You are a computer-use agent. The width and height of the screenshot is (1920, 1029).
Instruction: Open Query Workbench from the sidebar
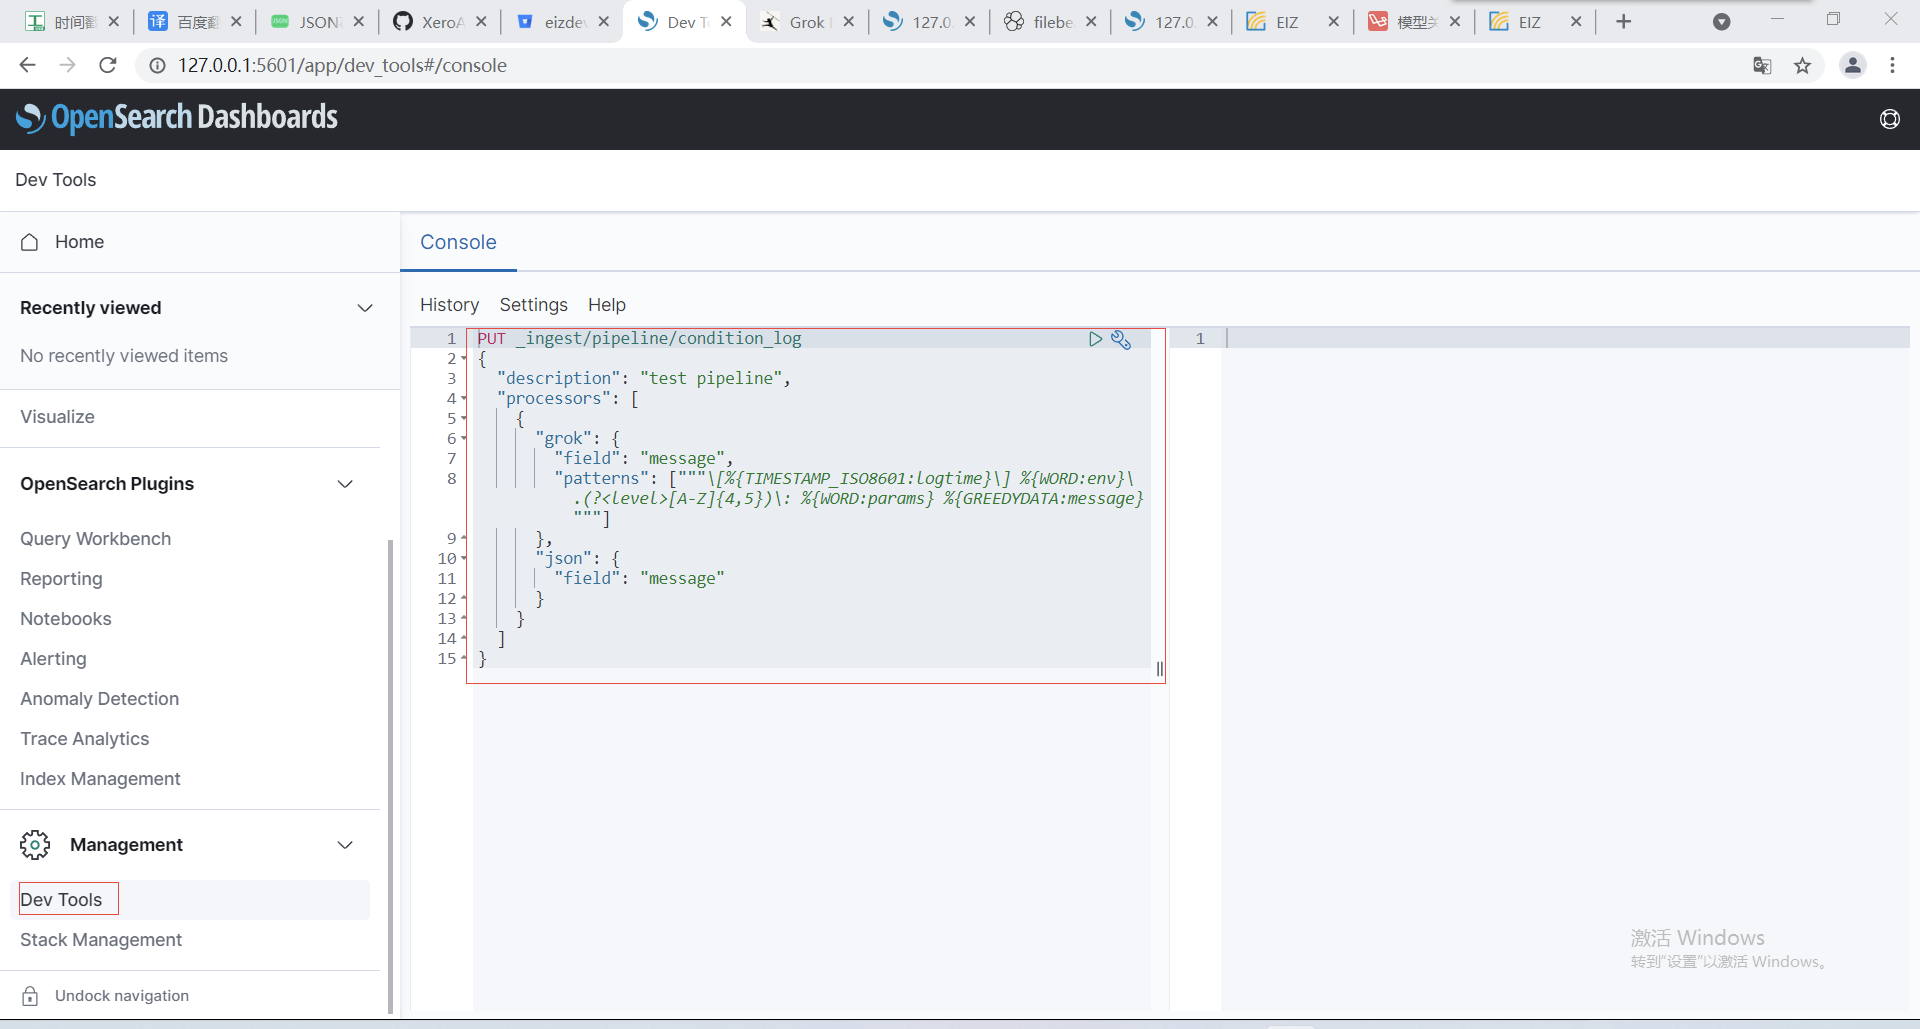tap(95, 538)
